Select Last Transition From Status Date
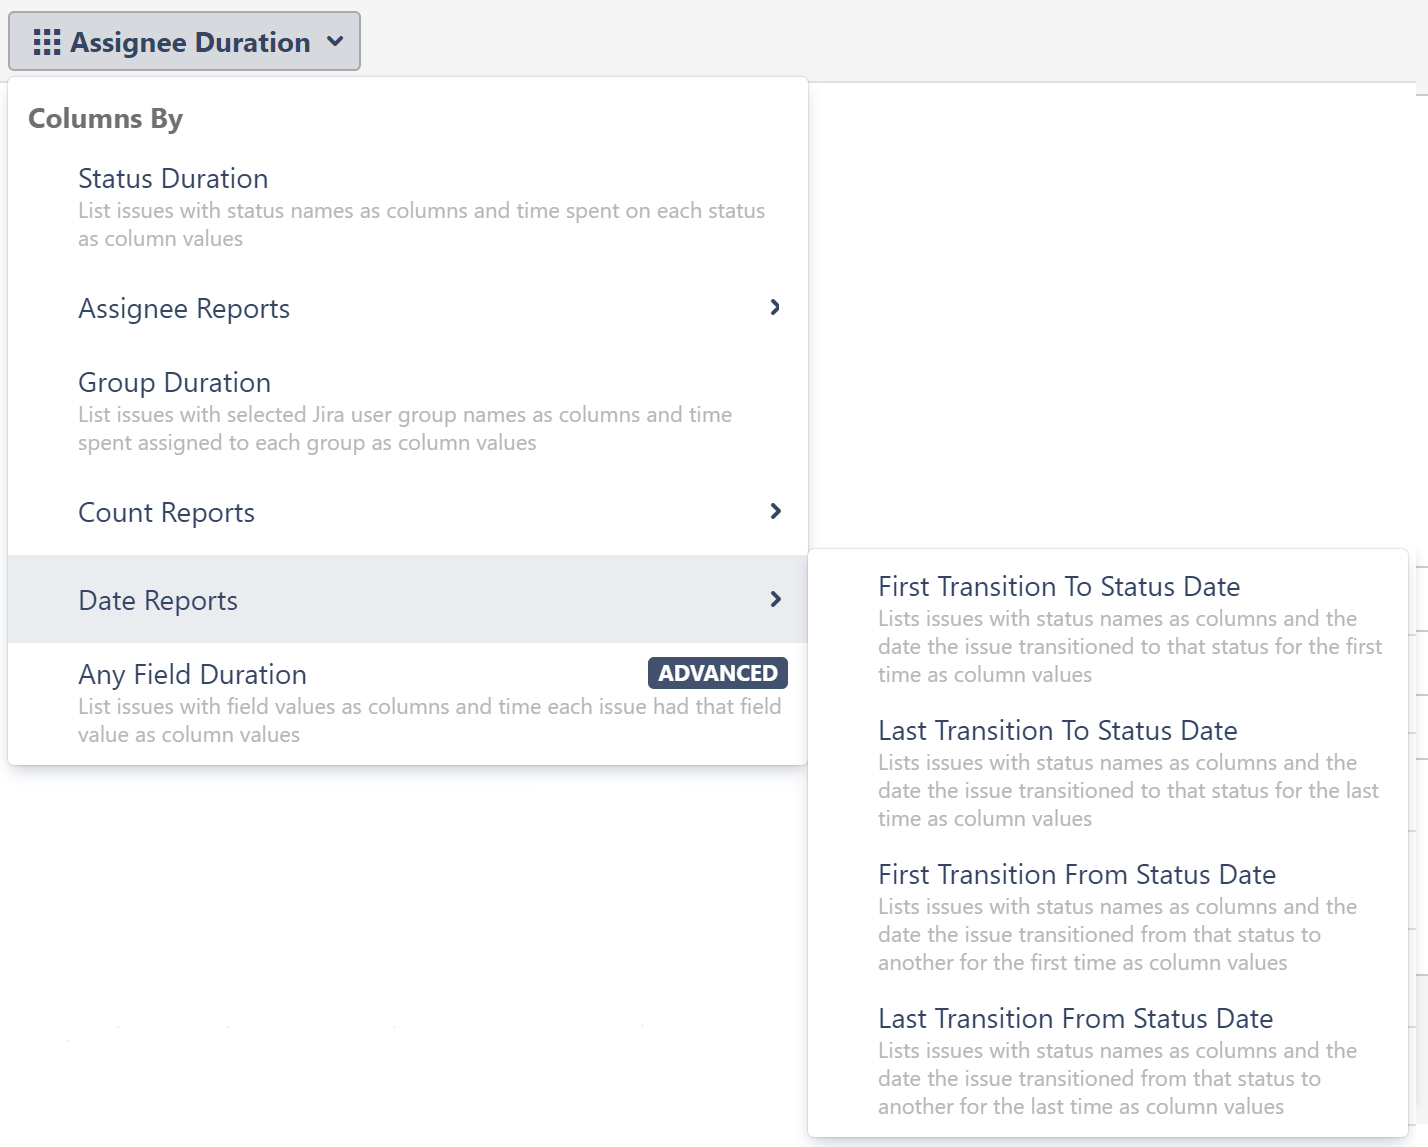This screenshot has height=1147, width=1428. tap(1075, 1018)
